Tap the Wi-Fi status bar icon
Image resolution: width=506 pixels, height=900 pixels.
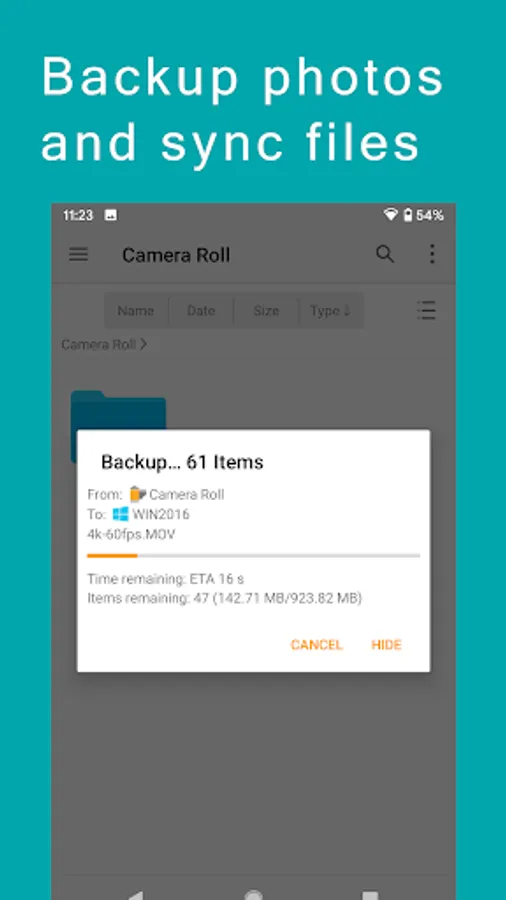tap(391, 215)
